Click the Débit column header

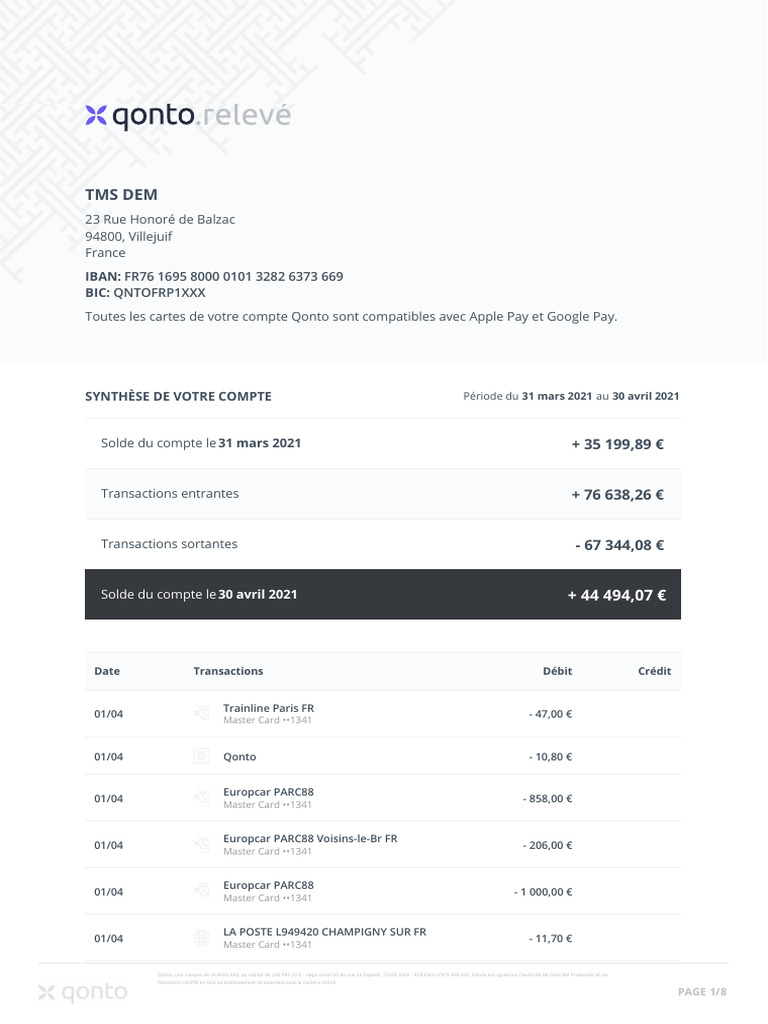click(557, 671)
